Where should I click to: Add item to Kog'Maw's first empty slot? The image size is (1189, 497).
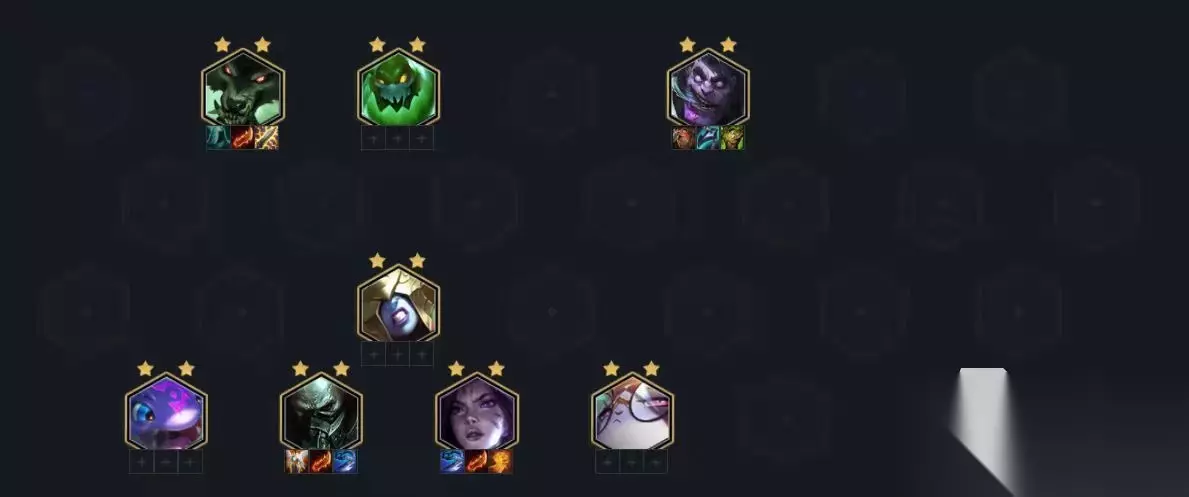tap(142, 461)
